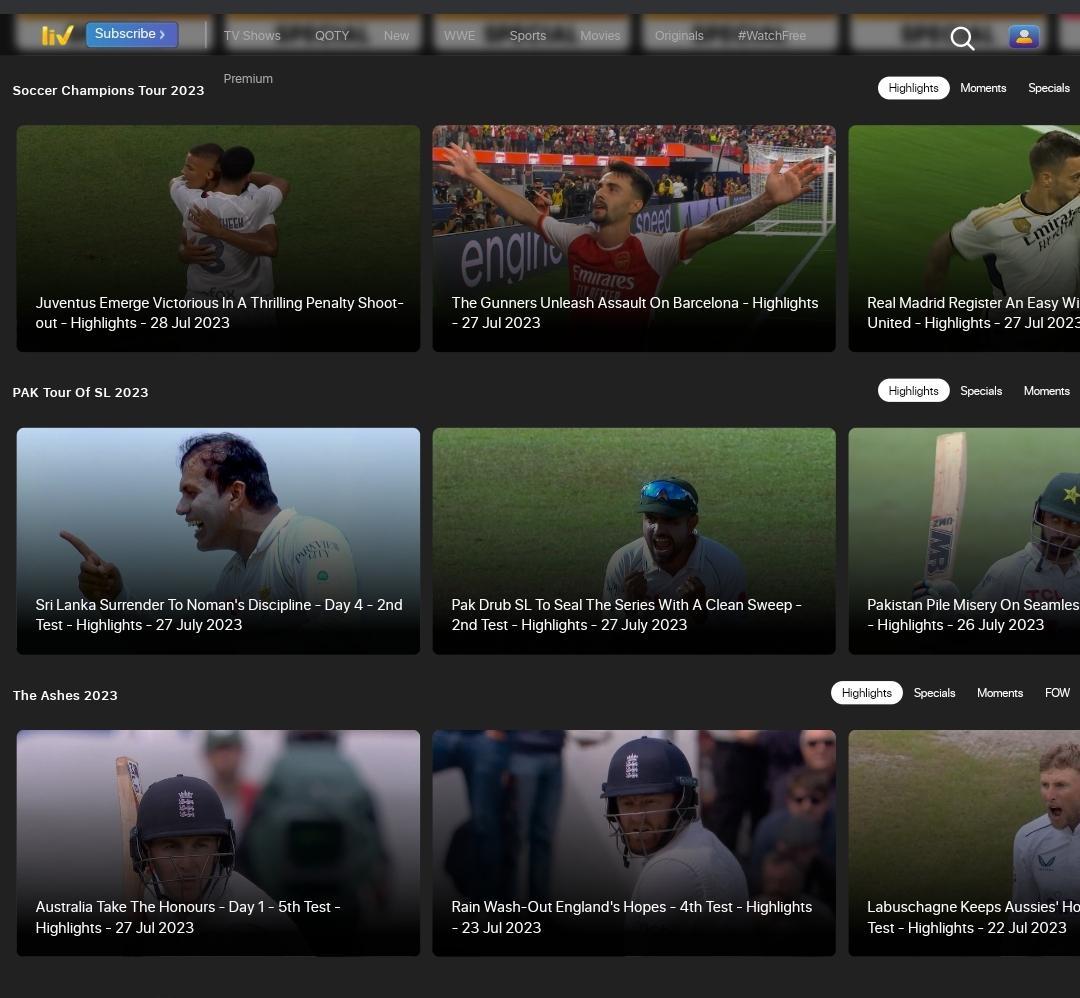This screenshot has height=998, width=1080.
Task: Click the Premium label
Action: [248, 79]
